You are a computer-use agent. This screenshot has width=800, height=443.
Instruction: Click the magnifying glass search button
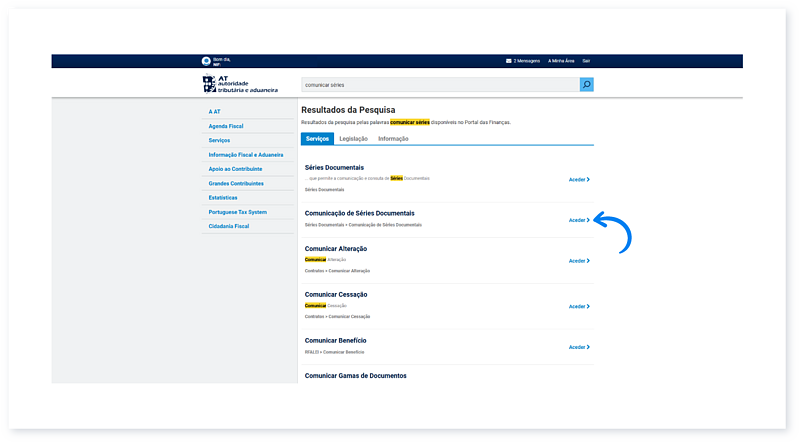tap(586, 85)
